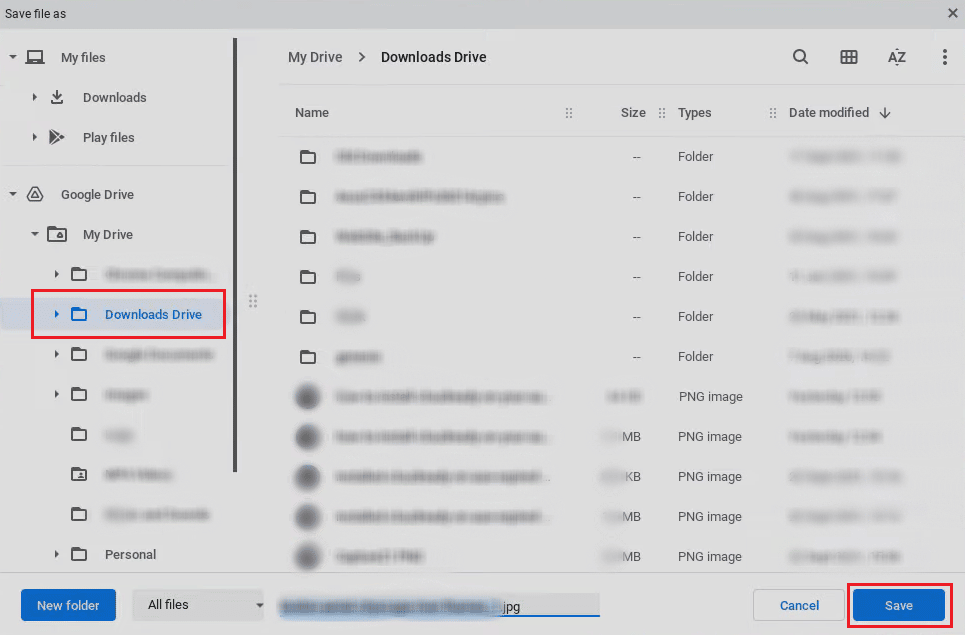The width and height of the screenshot is (965, 635).
Task: Click the descending arrow beside Date modified
Action: pyautogui.click(x=885, y=113)
